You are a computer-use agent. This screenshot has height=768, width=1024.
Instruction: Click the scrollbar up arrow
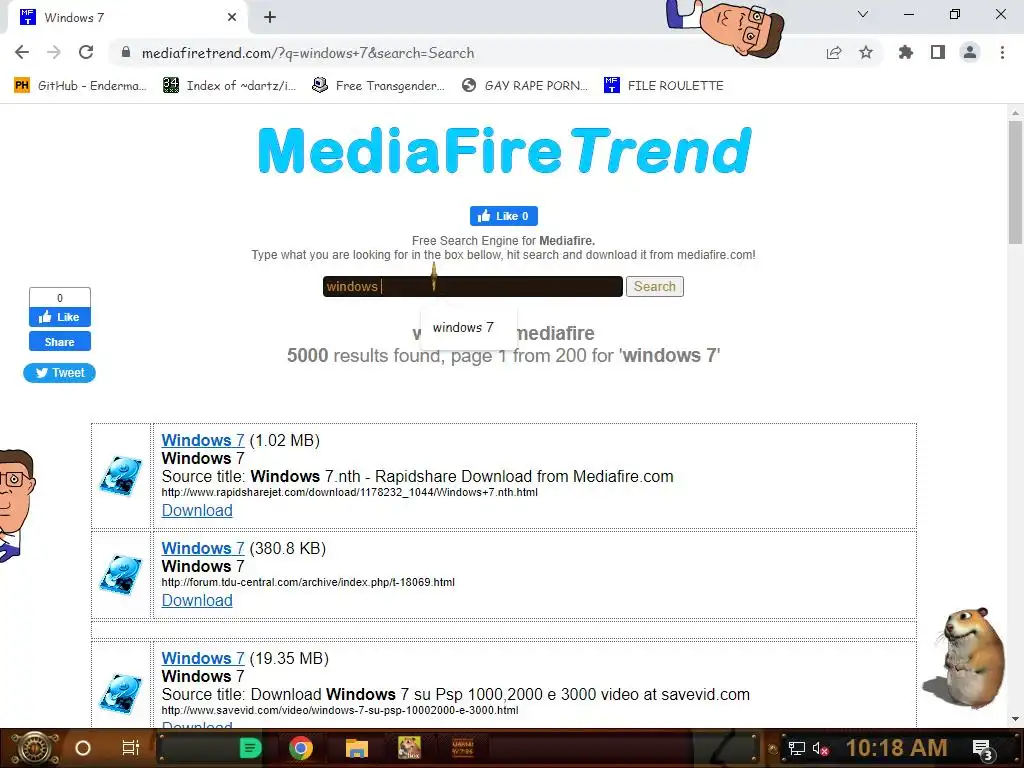[1015, 113]
